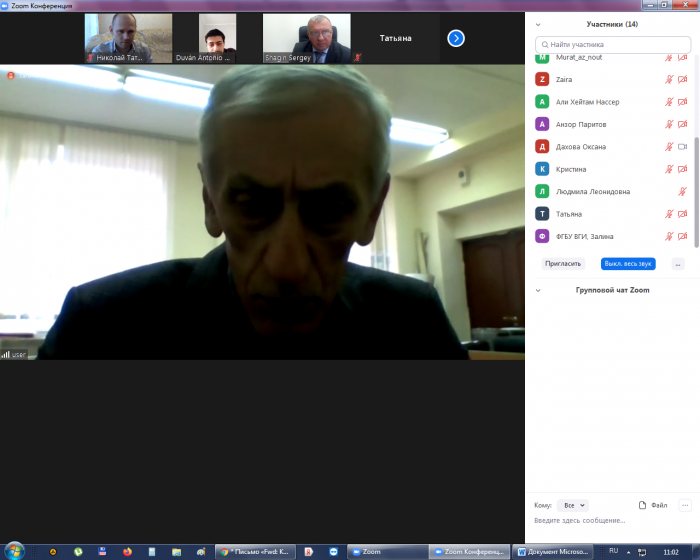The height and width of the screenshot is (560, 700).
Task: Toggle microphone for Али Хейтам Нассер
Action: pos(669,102)
